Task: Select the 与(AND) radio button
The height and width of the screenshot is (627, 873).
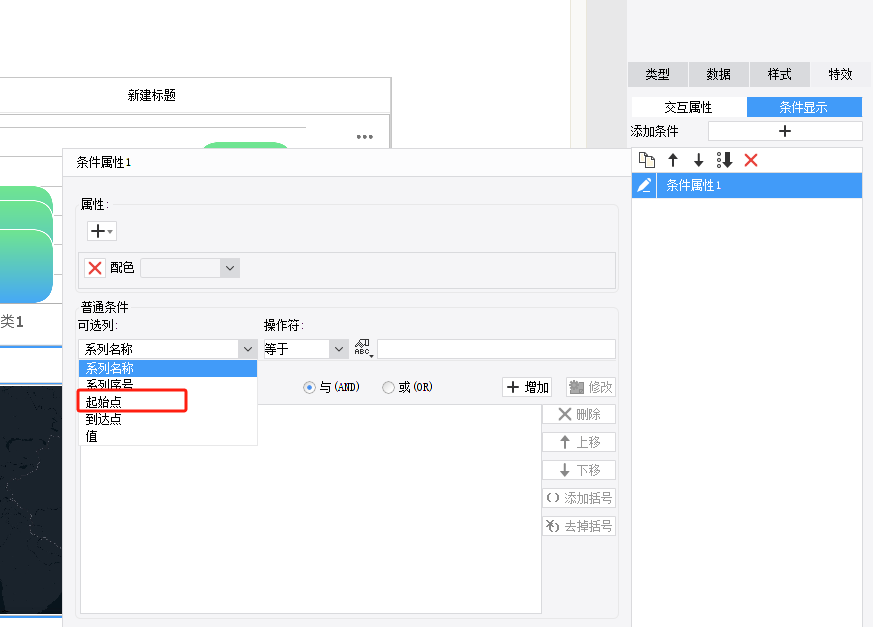Action: pyautogui.click(x=309, y=387)
